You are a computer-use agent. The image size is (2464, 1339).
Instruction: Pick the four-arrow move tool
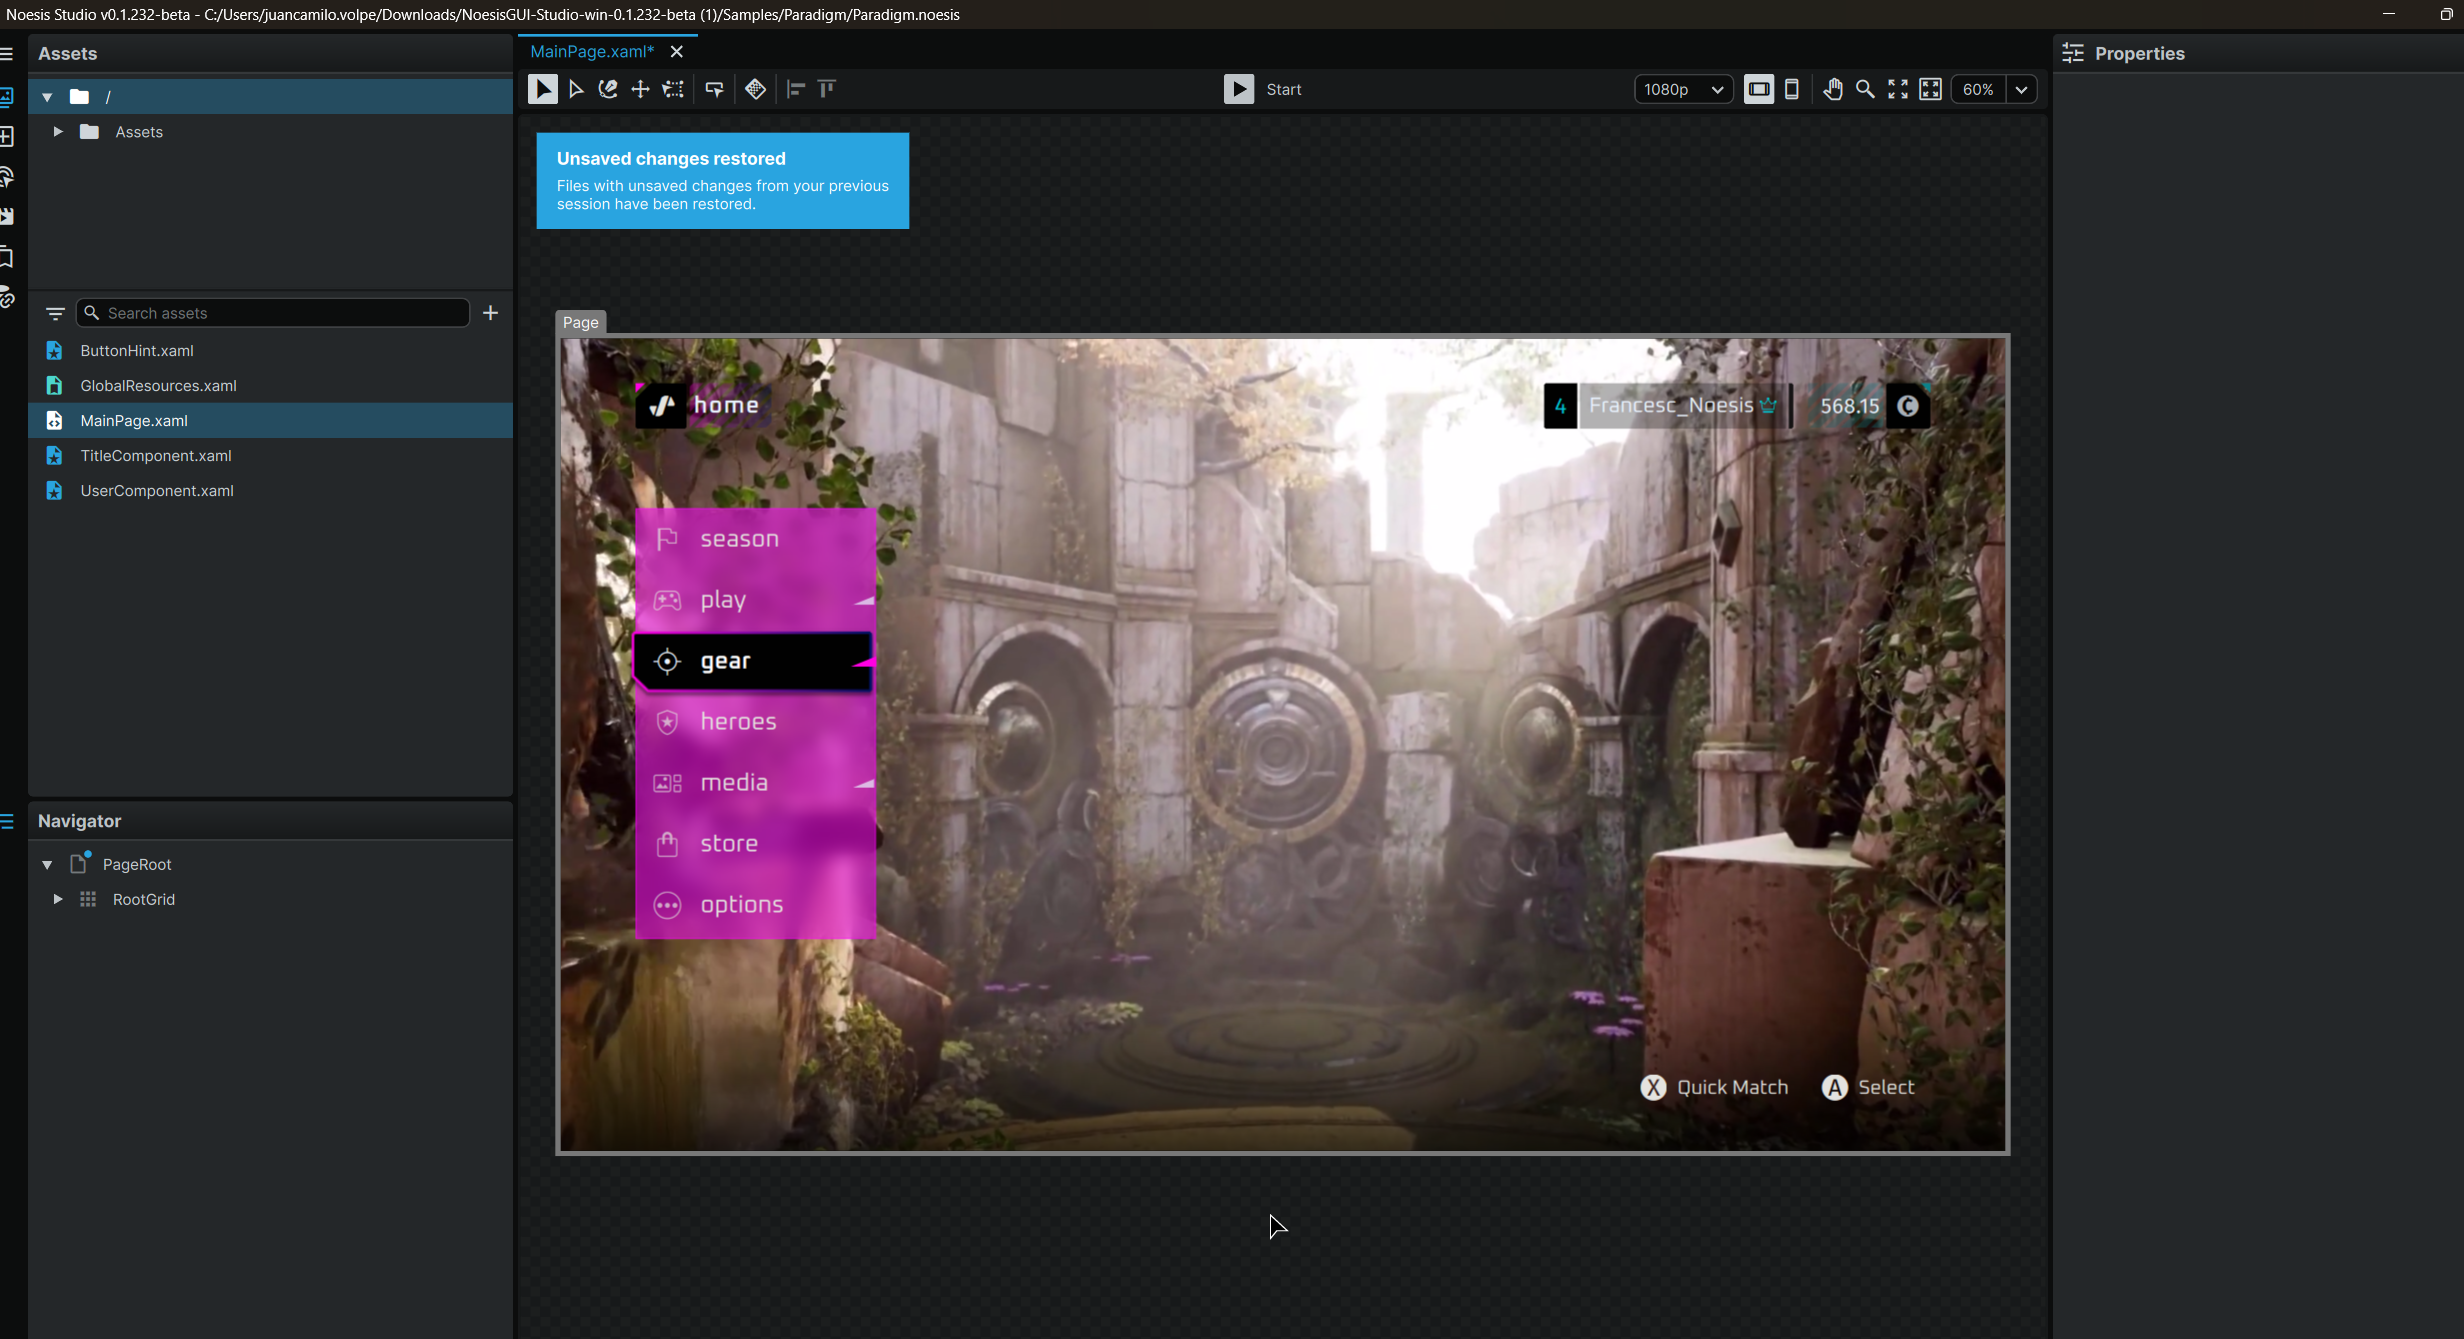point(640,89)
